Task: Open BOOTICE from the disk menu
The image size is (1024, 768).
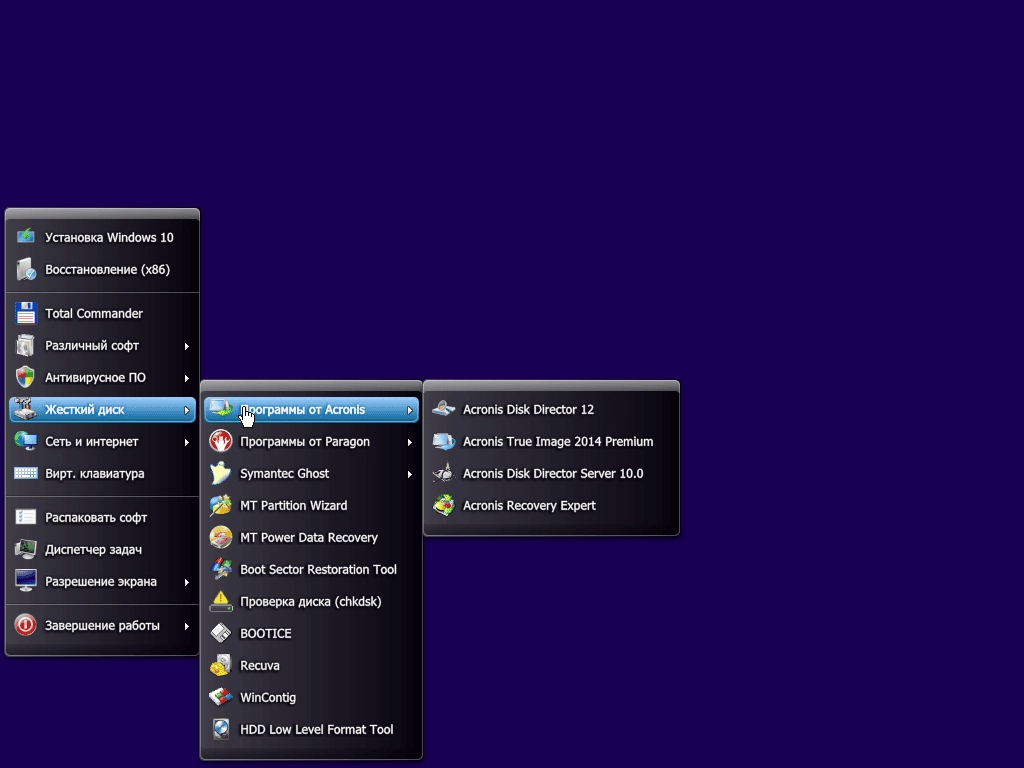Action: point(312,633)
